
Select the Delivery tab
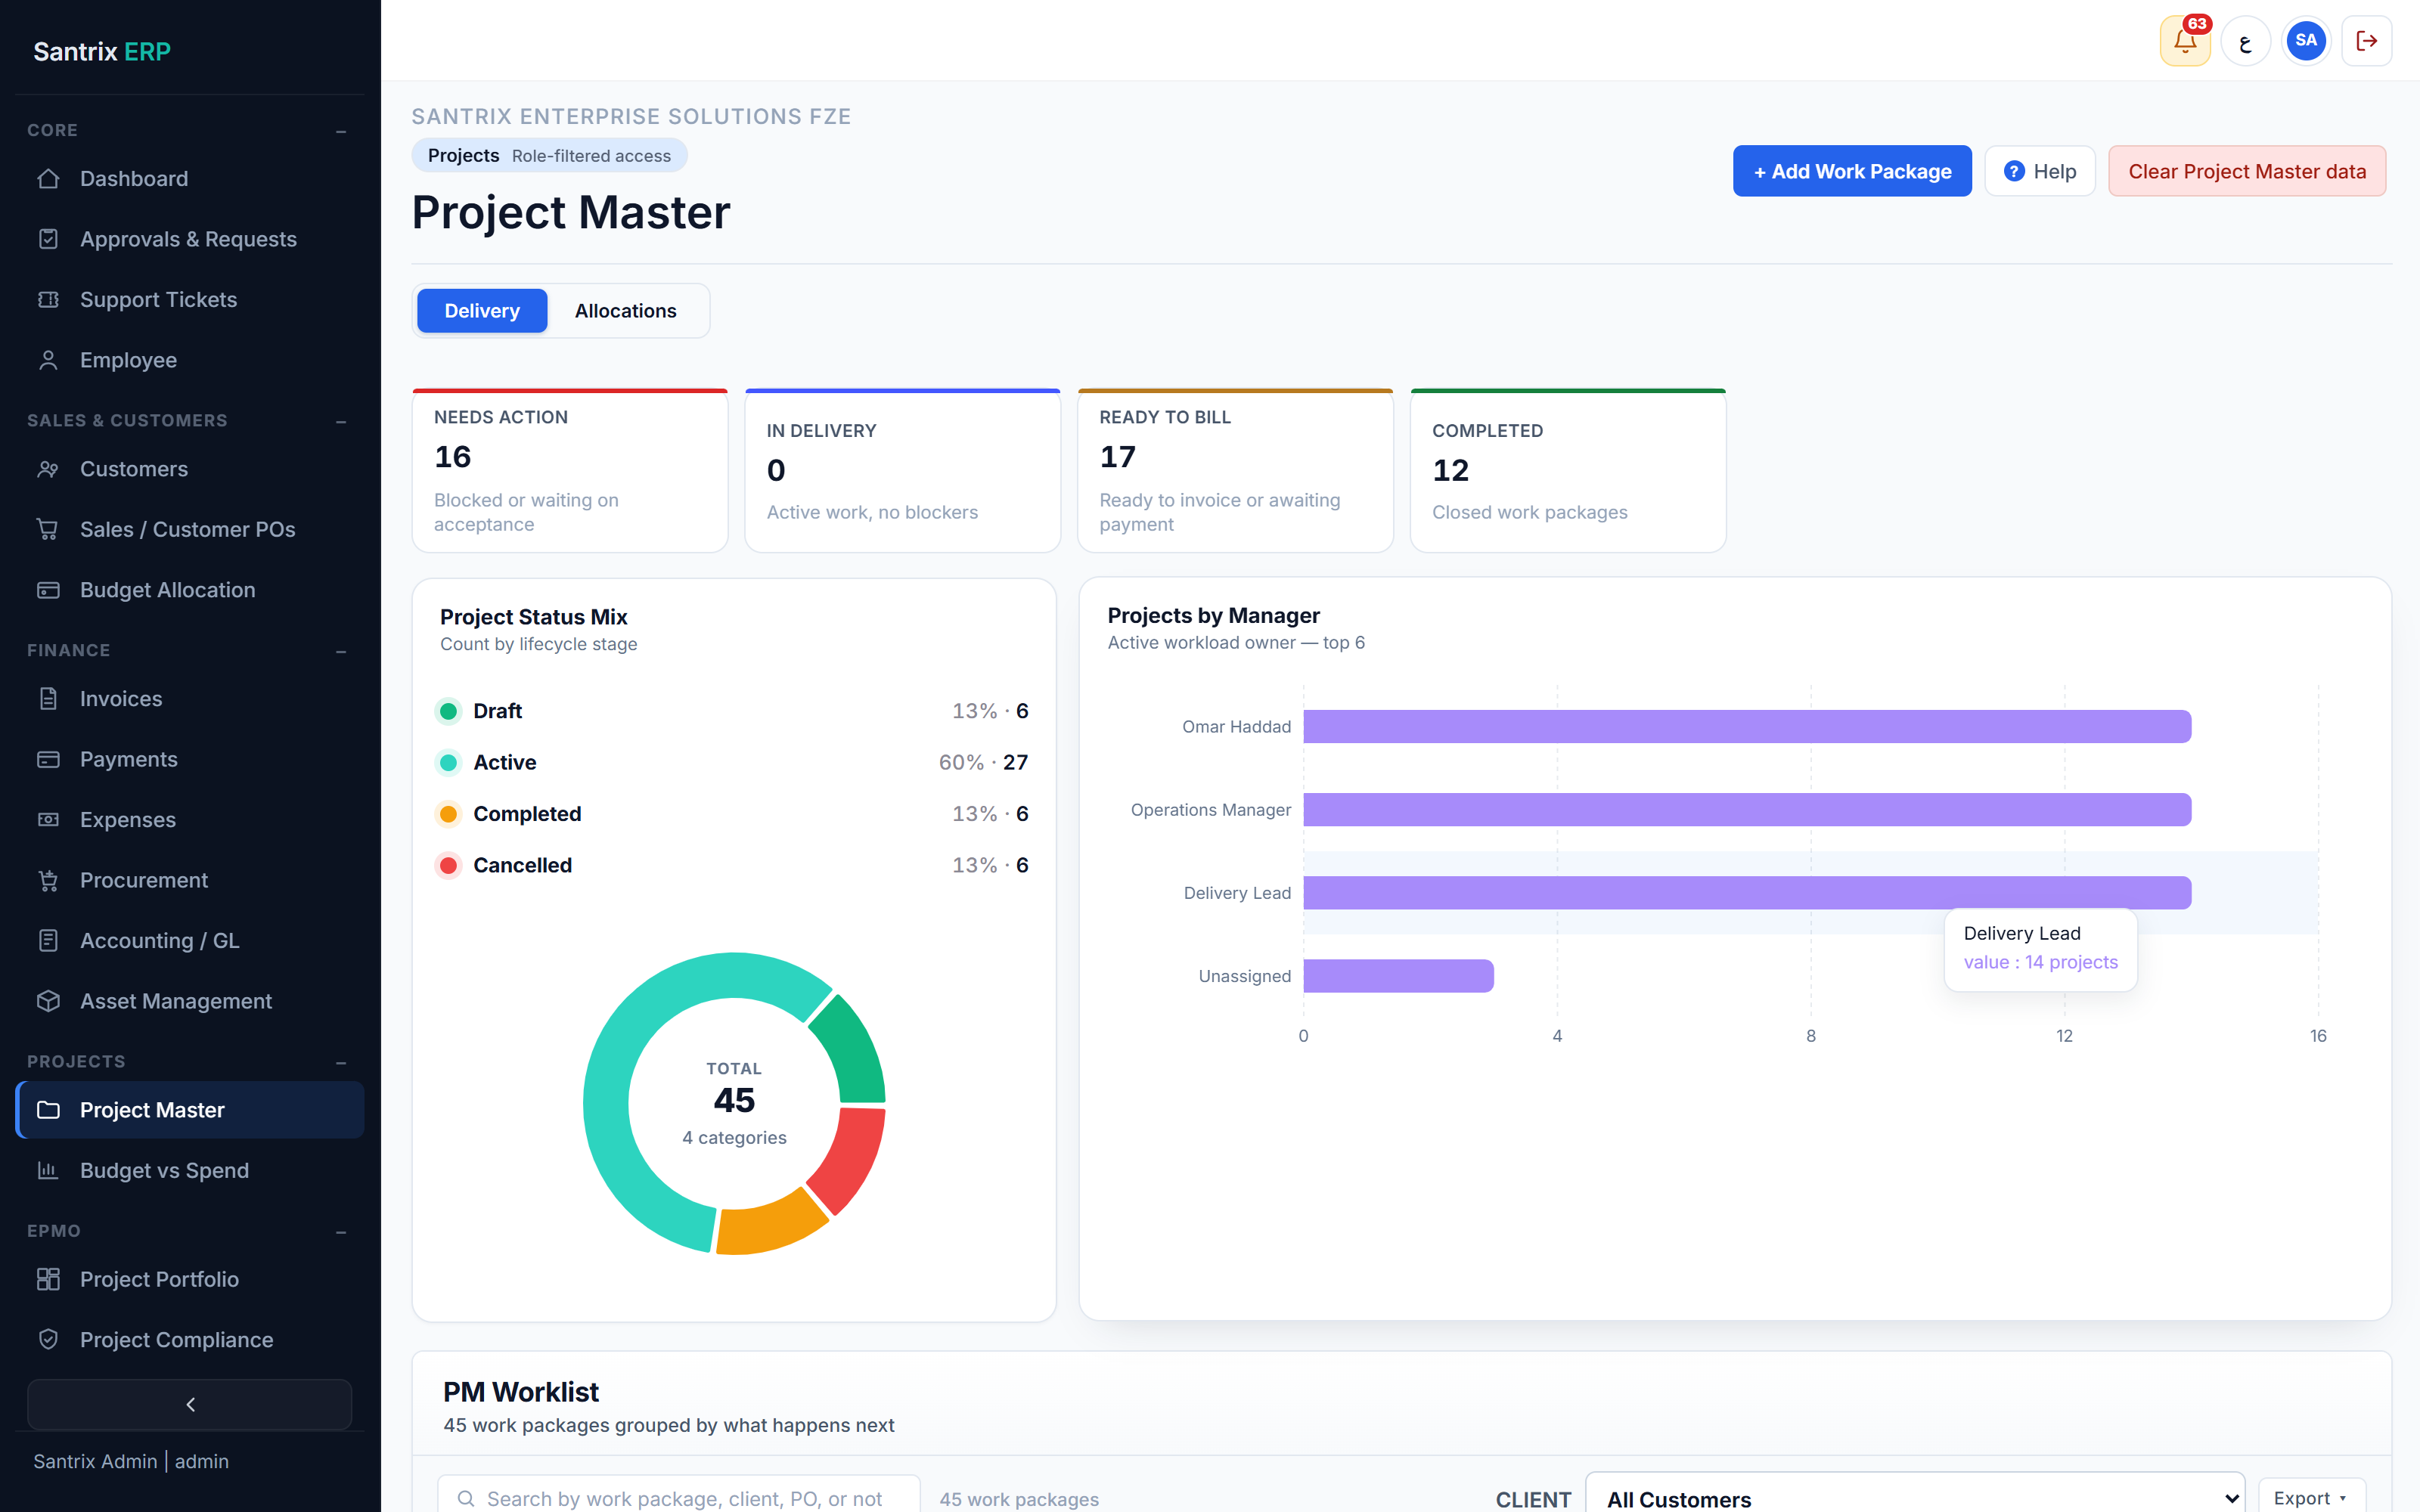pos(482,311)
